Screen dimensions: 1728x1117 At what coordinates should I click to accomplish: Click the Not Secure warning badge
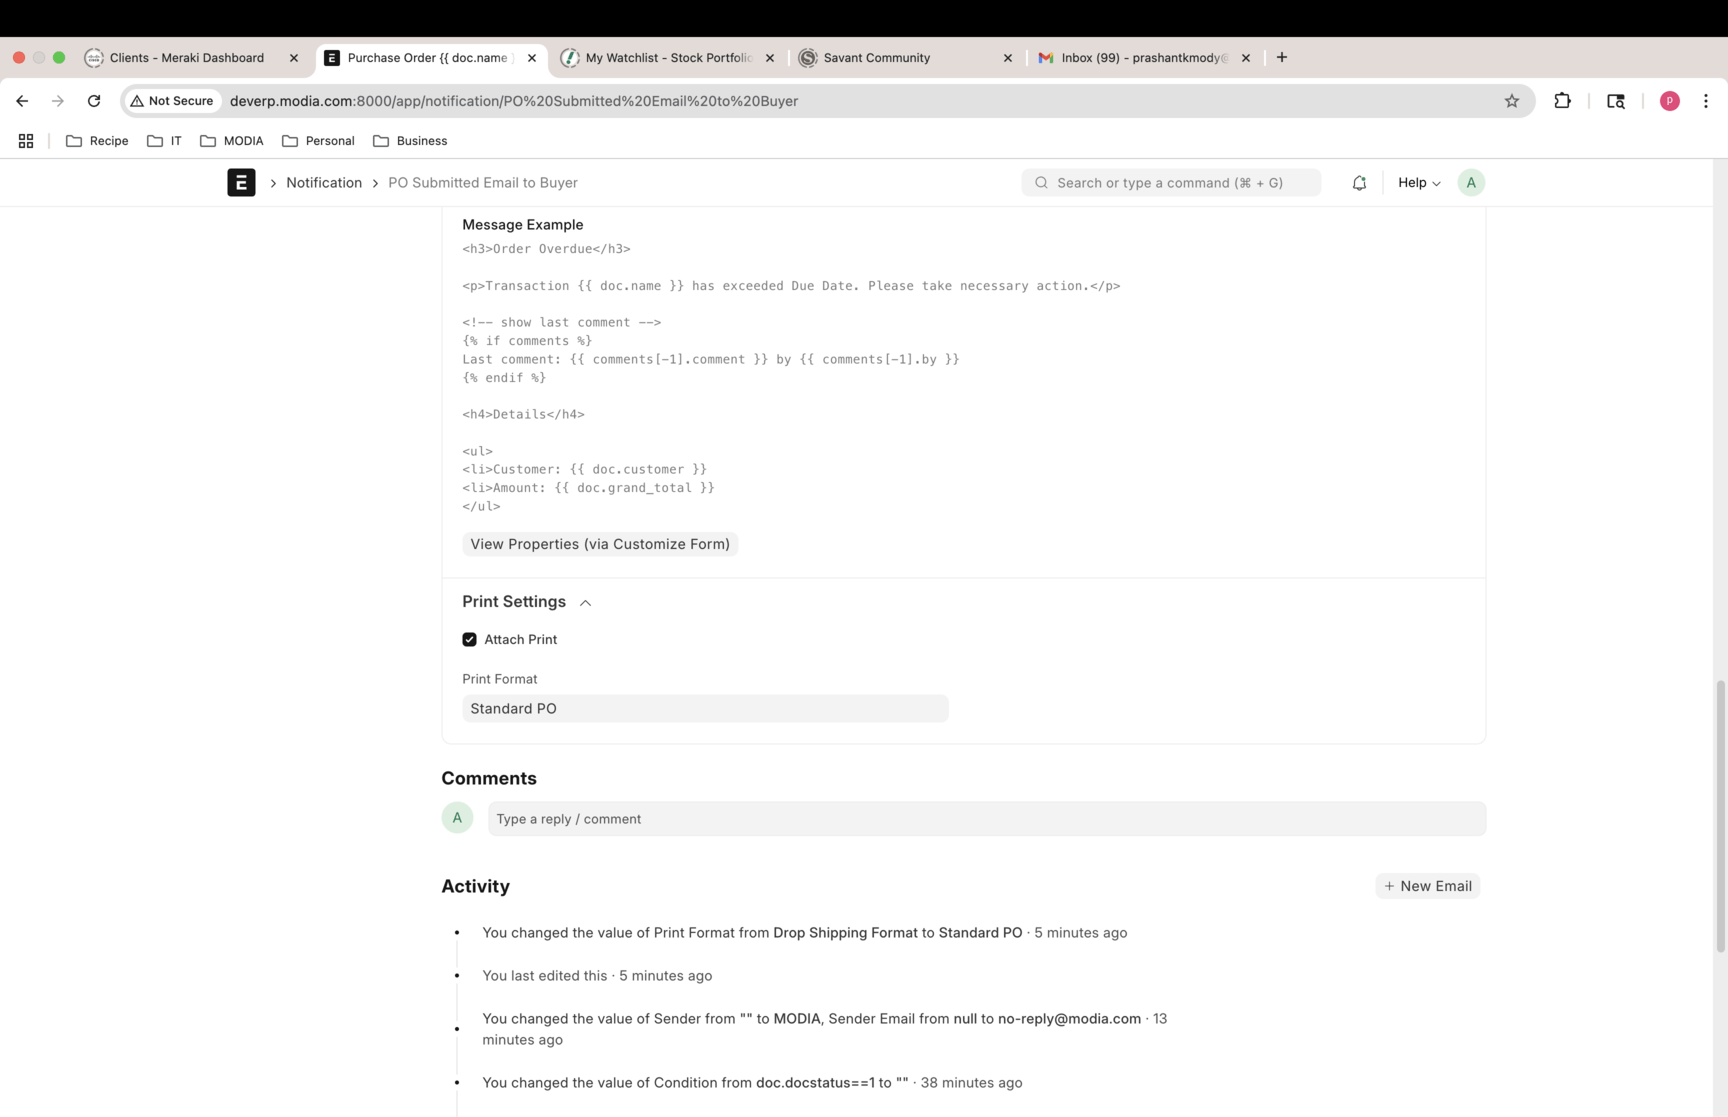172,101
